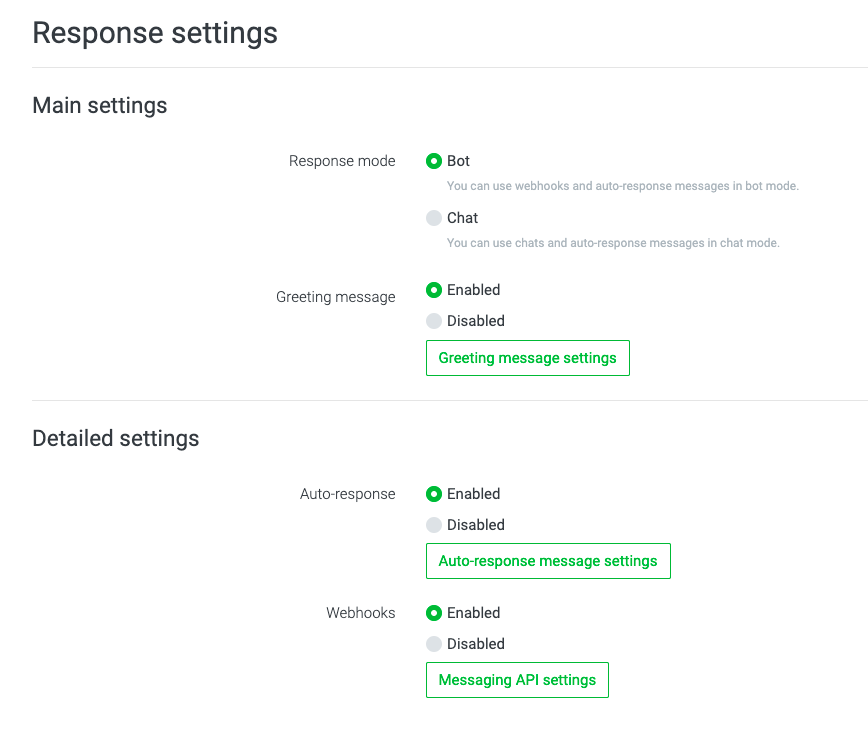Click the Response mode field label
Screen dimensions: 868x732
point(342,161)
